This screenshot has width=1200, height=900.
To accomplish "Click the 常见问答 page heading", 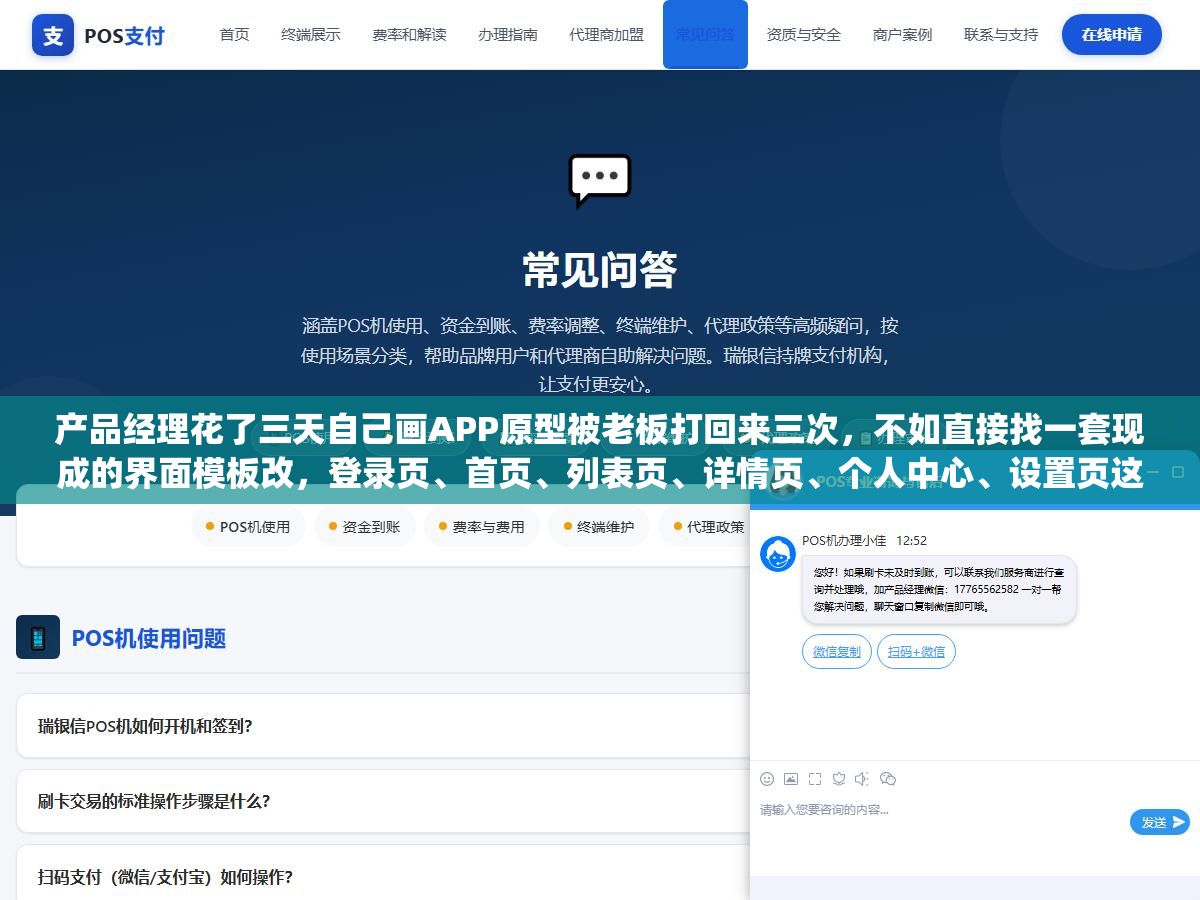I will coord(600,270).
